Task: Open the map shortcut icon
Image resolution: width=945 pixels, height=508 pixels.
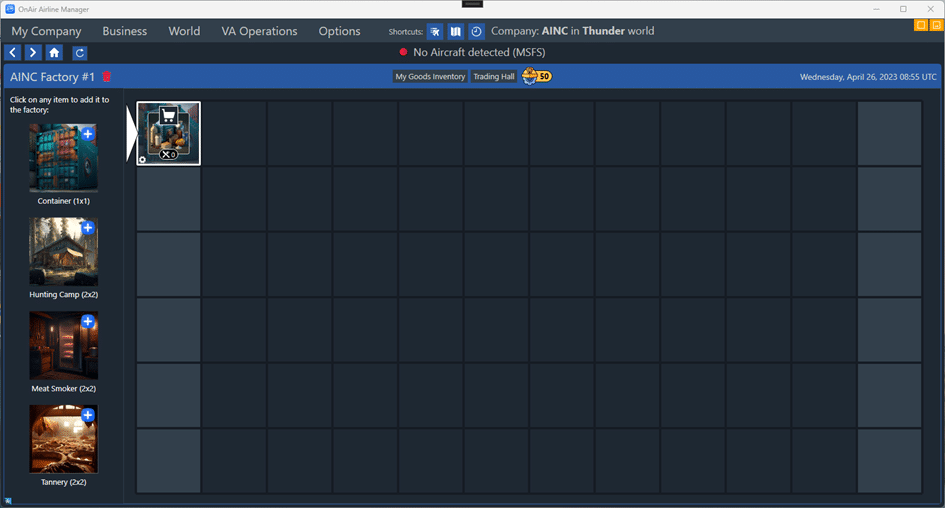Action: coord(456,31)
